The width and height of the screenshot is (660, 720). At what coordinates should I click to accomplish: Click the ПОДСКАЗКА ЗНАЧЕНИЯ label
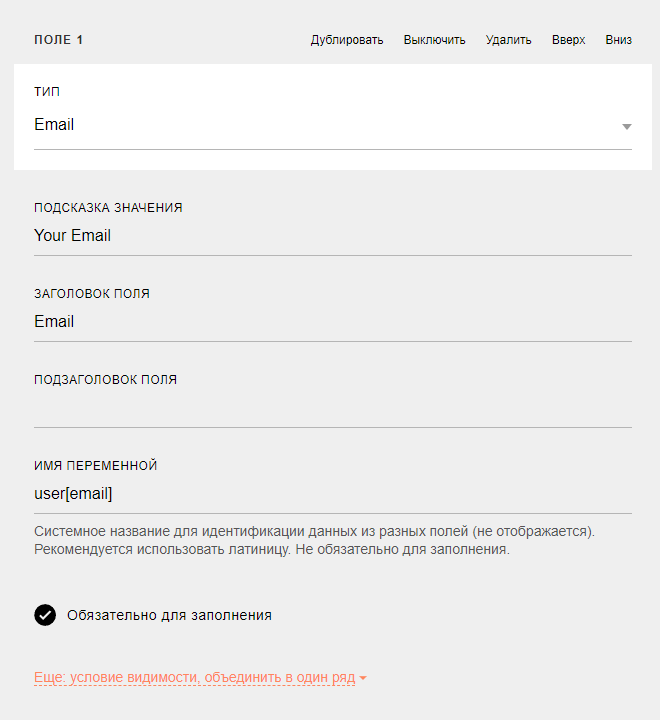[108, 208]
